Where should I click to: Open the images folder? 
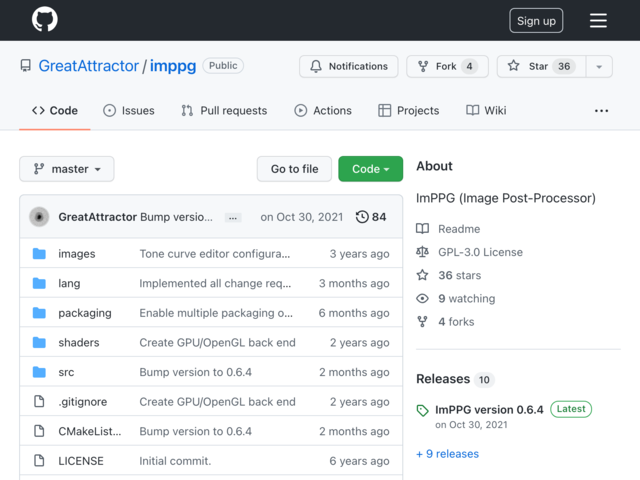pos(77,253)
